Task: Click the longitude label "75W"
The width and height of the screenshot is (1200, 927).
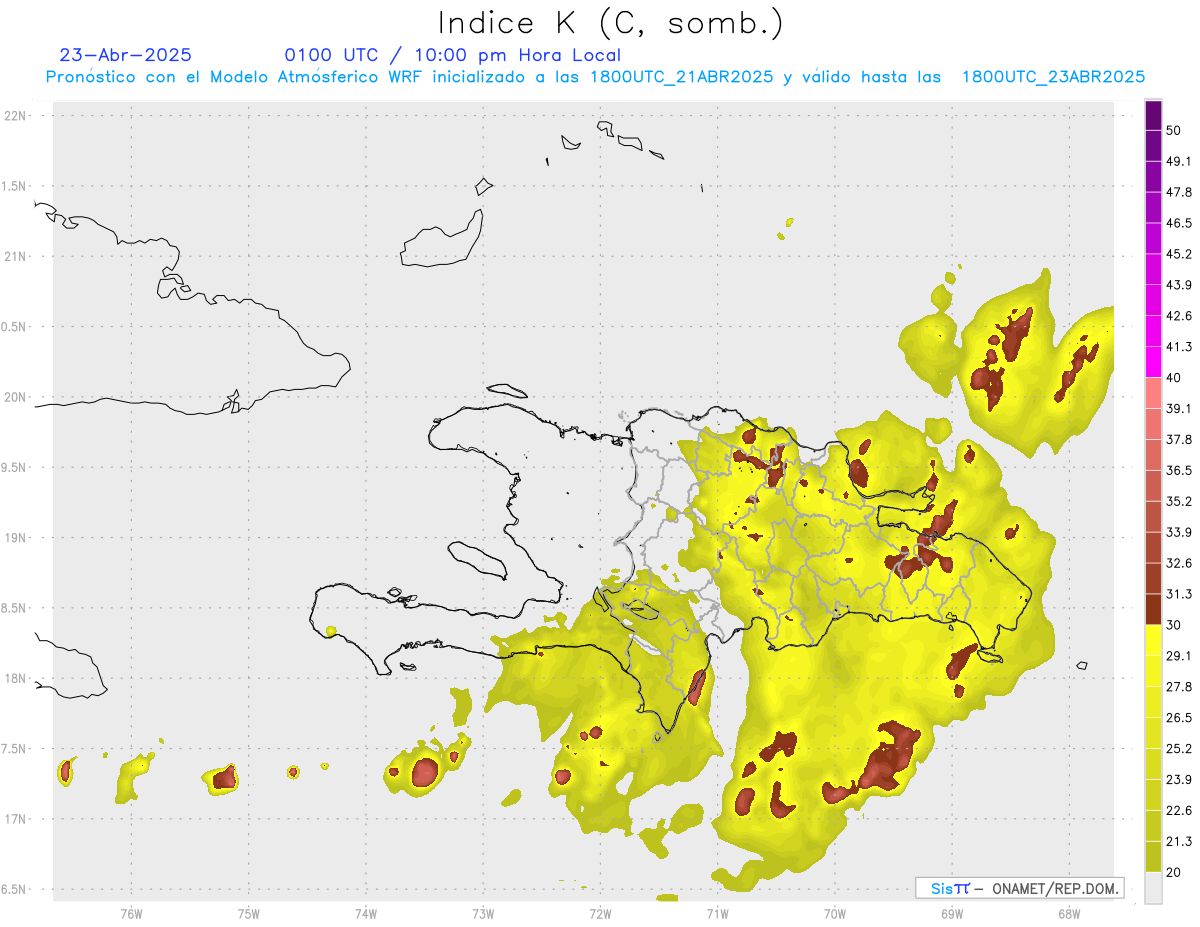Action: (x=249, y=914)
